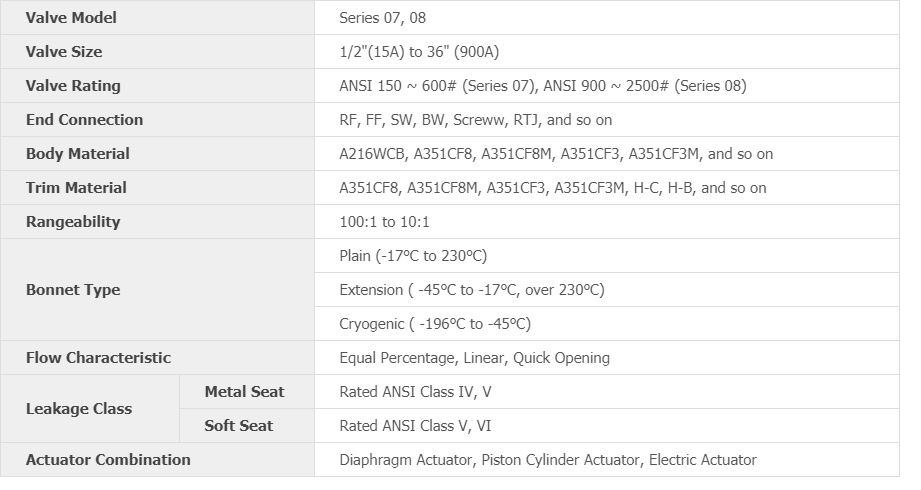Click the Trim Material label
The width and height of the screenshot is (921, 490).
click(x=76, y=188)
